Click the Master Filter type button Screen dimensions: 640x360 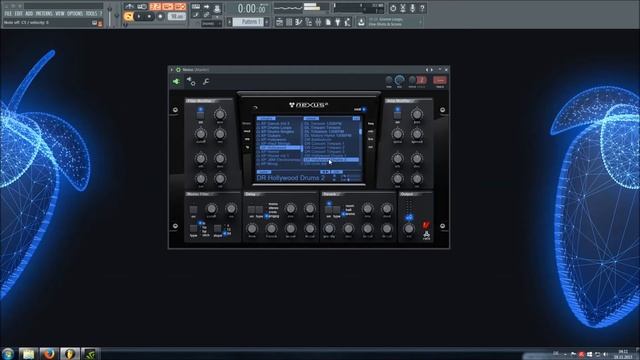coord(193,228)
